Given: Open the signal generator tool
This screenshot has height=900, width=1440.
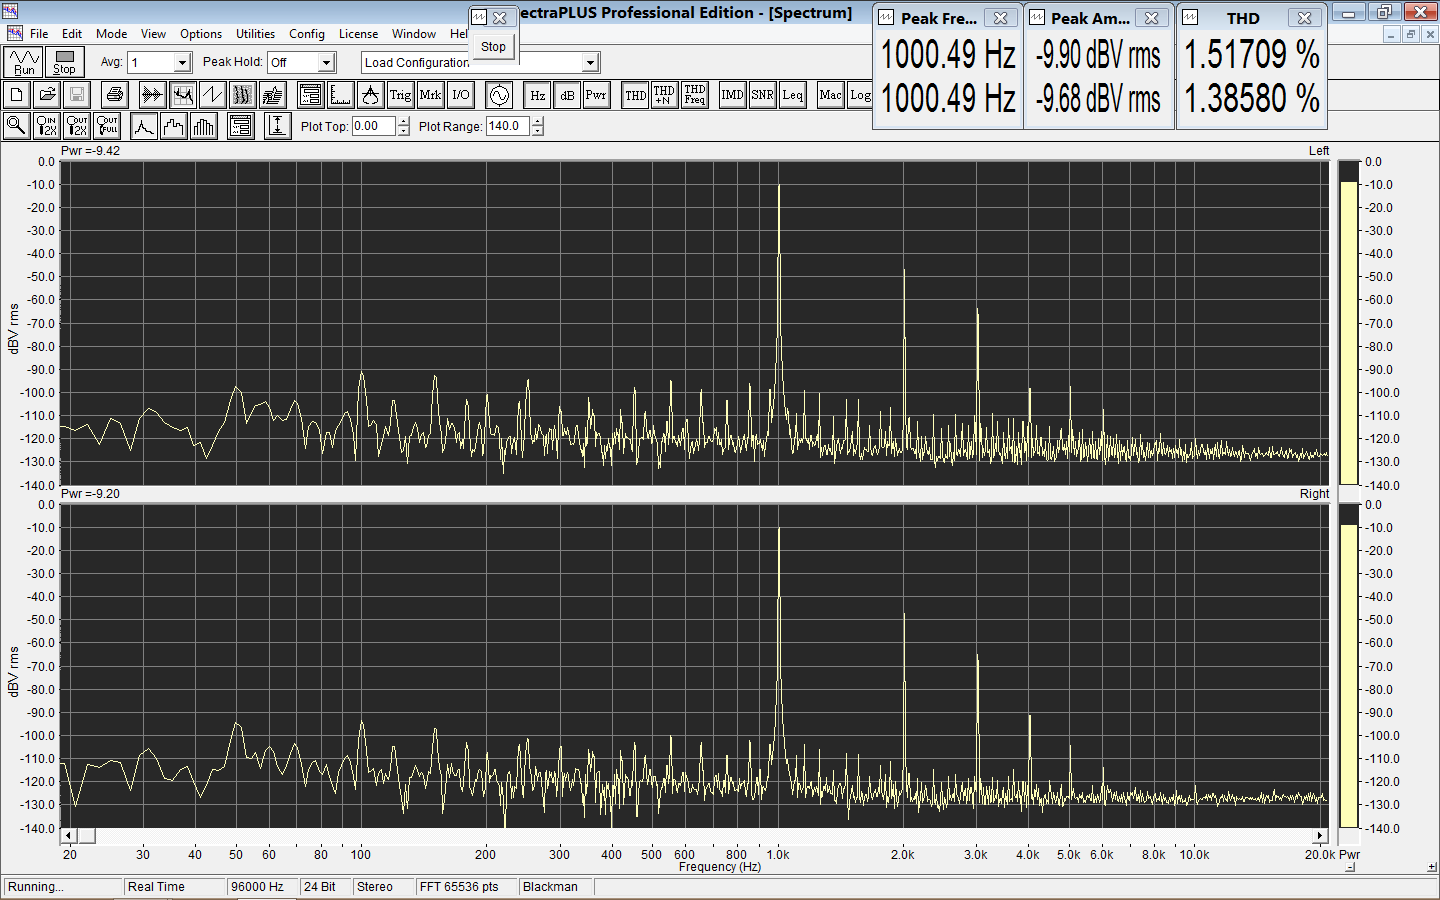Looking at the screenshot, I should click(499, 95).
